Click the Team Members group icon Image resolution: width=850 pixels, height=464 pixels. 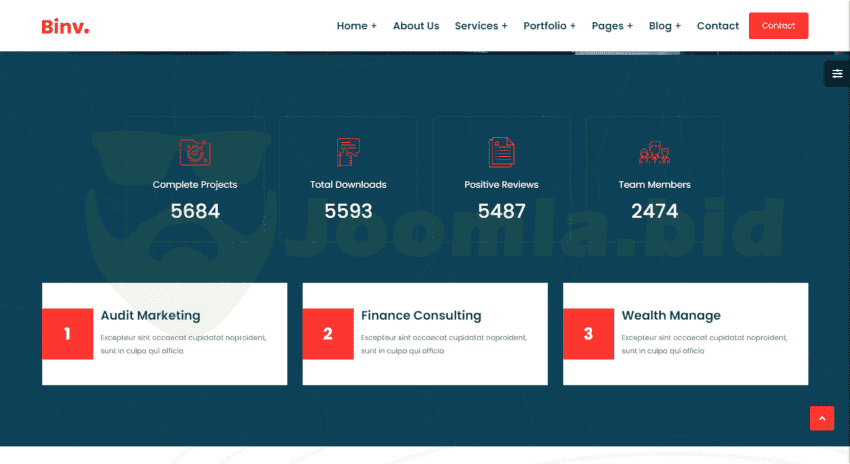654,153
